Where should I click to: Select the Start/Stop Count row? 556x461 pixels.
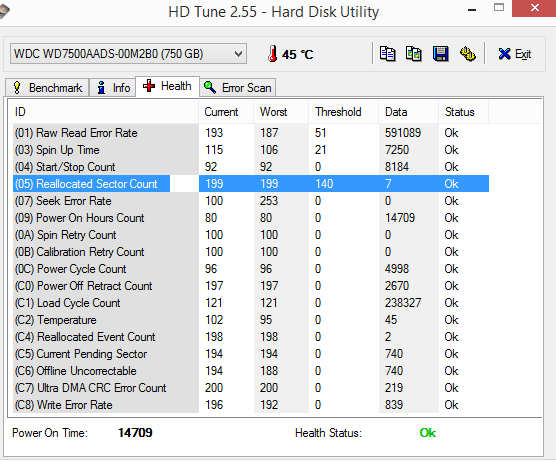(251, 167)
